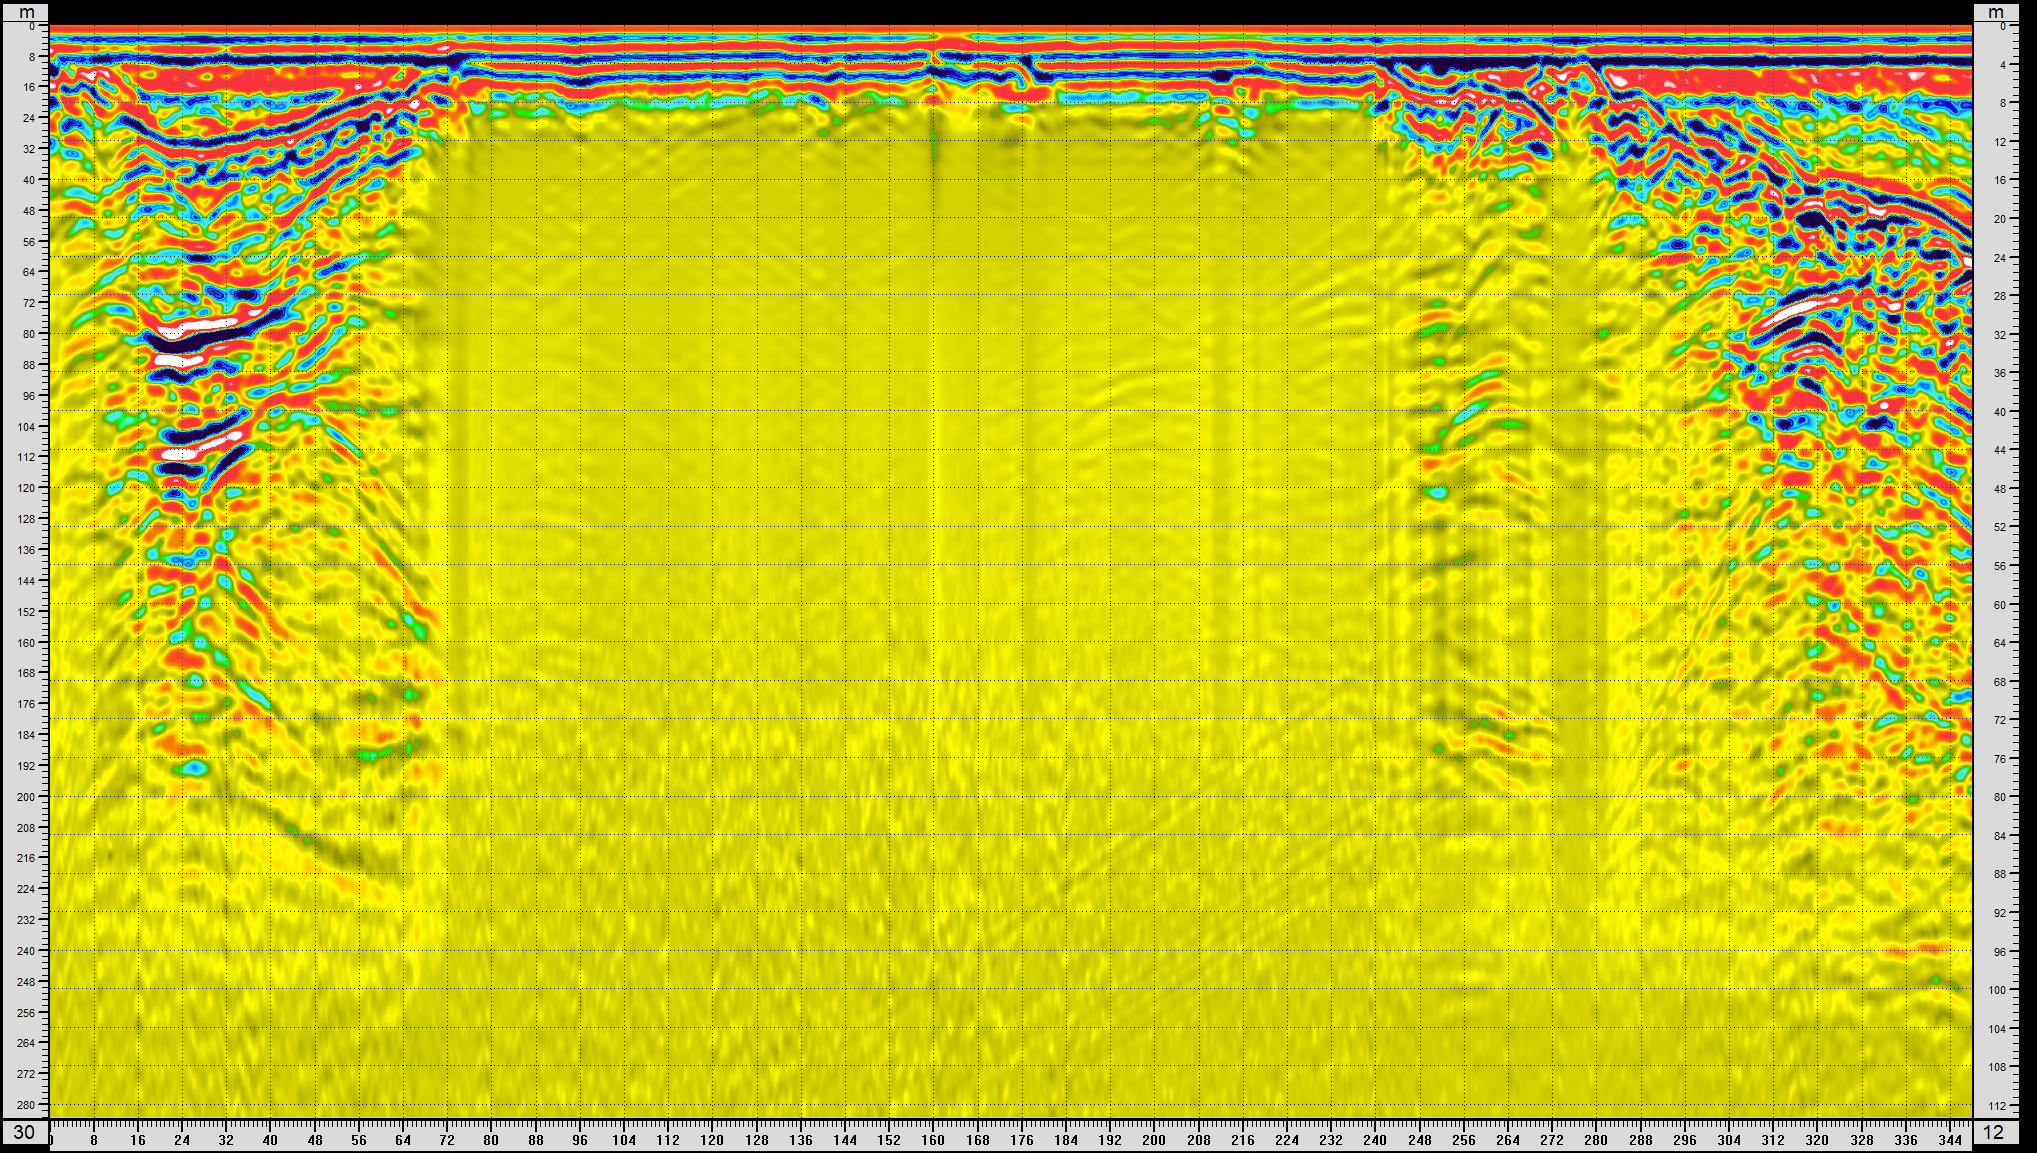Screen dimensions: 2037x1153
Task: Click the "30" value box at bottom-left corner
Action: (24, 1132)
